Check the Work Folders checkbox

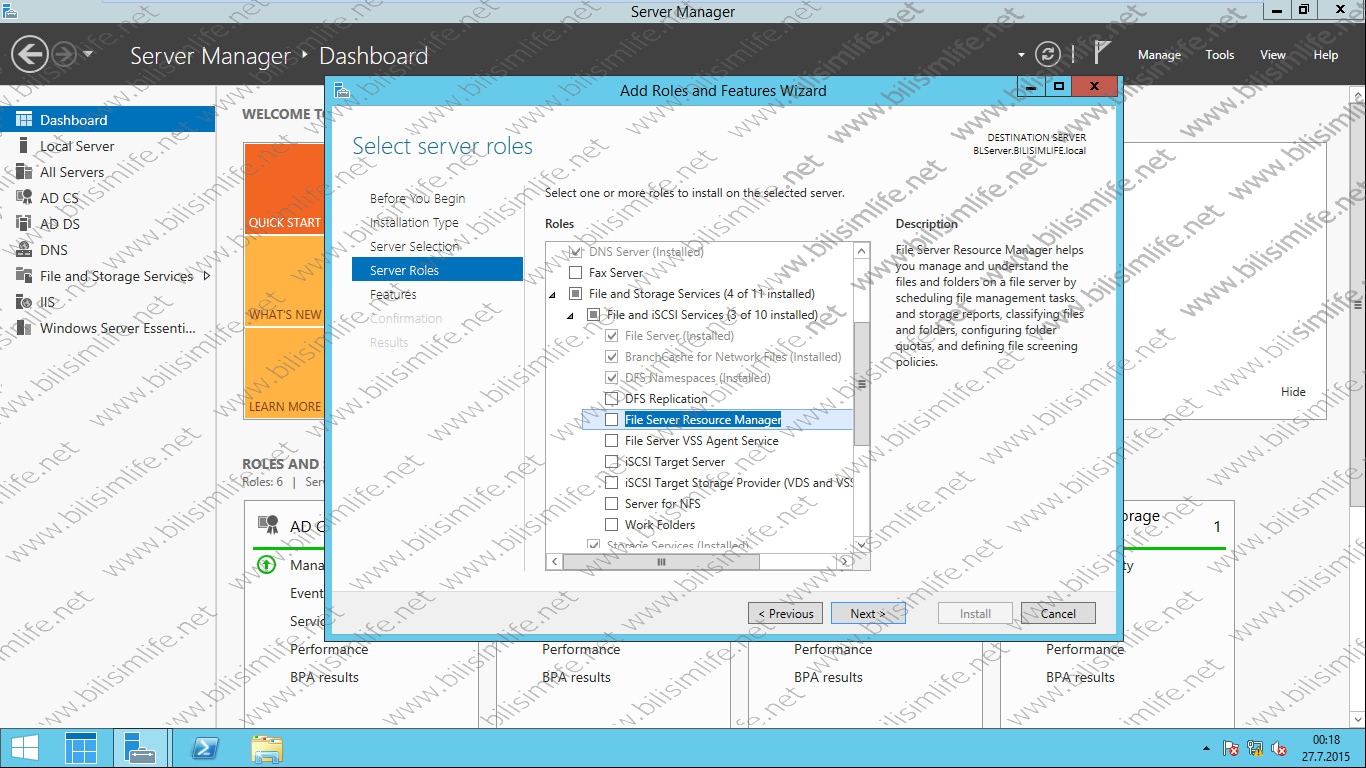click(611, 525)
